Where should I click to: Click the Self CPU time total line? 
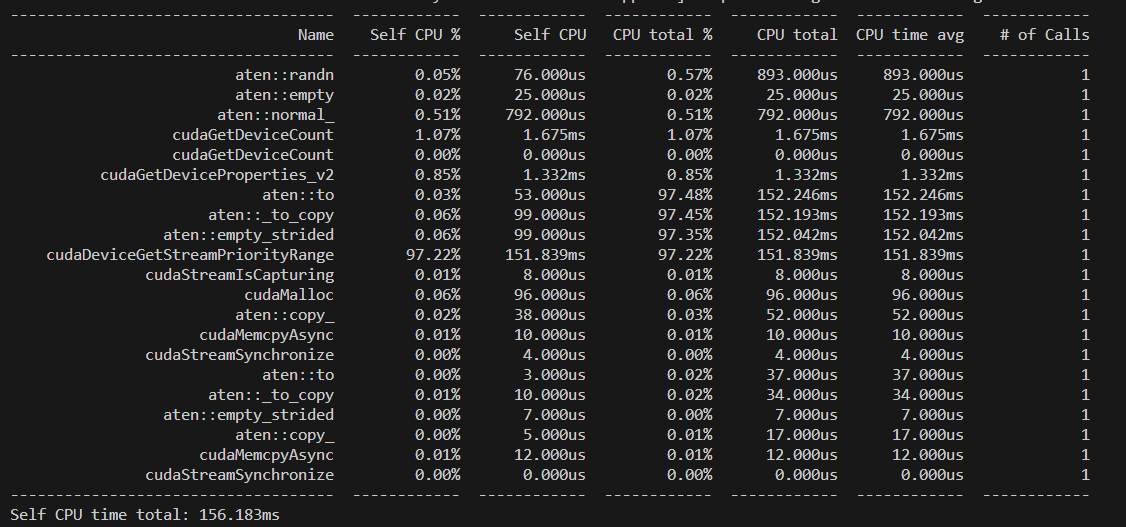coord(145,514)
